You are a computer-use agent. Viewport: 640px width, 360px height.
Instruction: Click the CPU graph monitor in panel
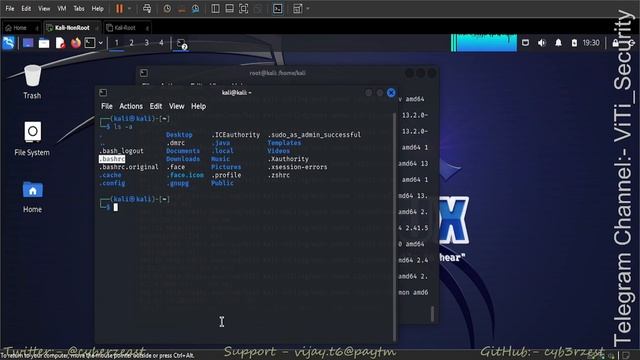[x=484, y=43]
